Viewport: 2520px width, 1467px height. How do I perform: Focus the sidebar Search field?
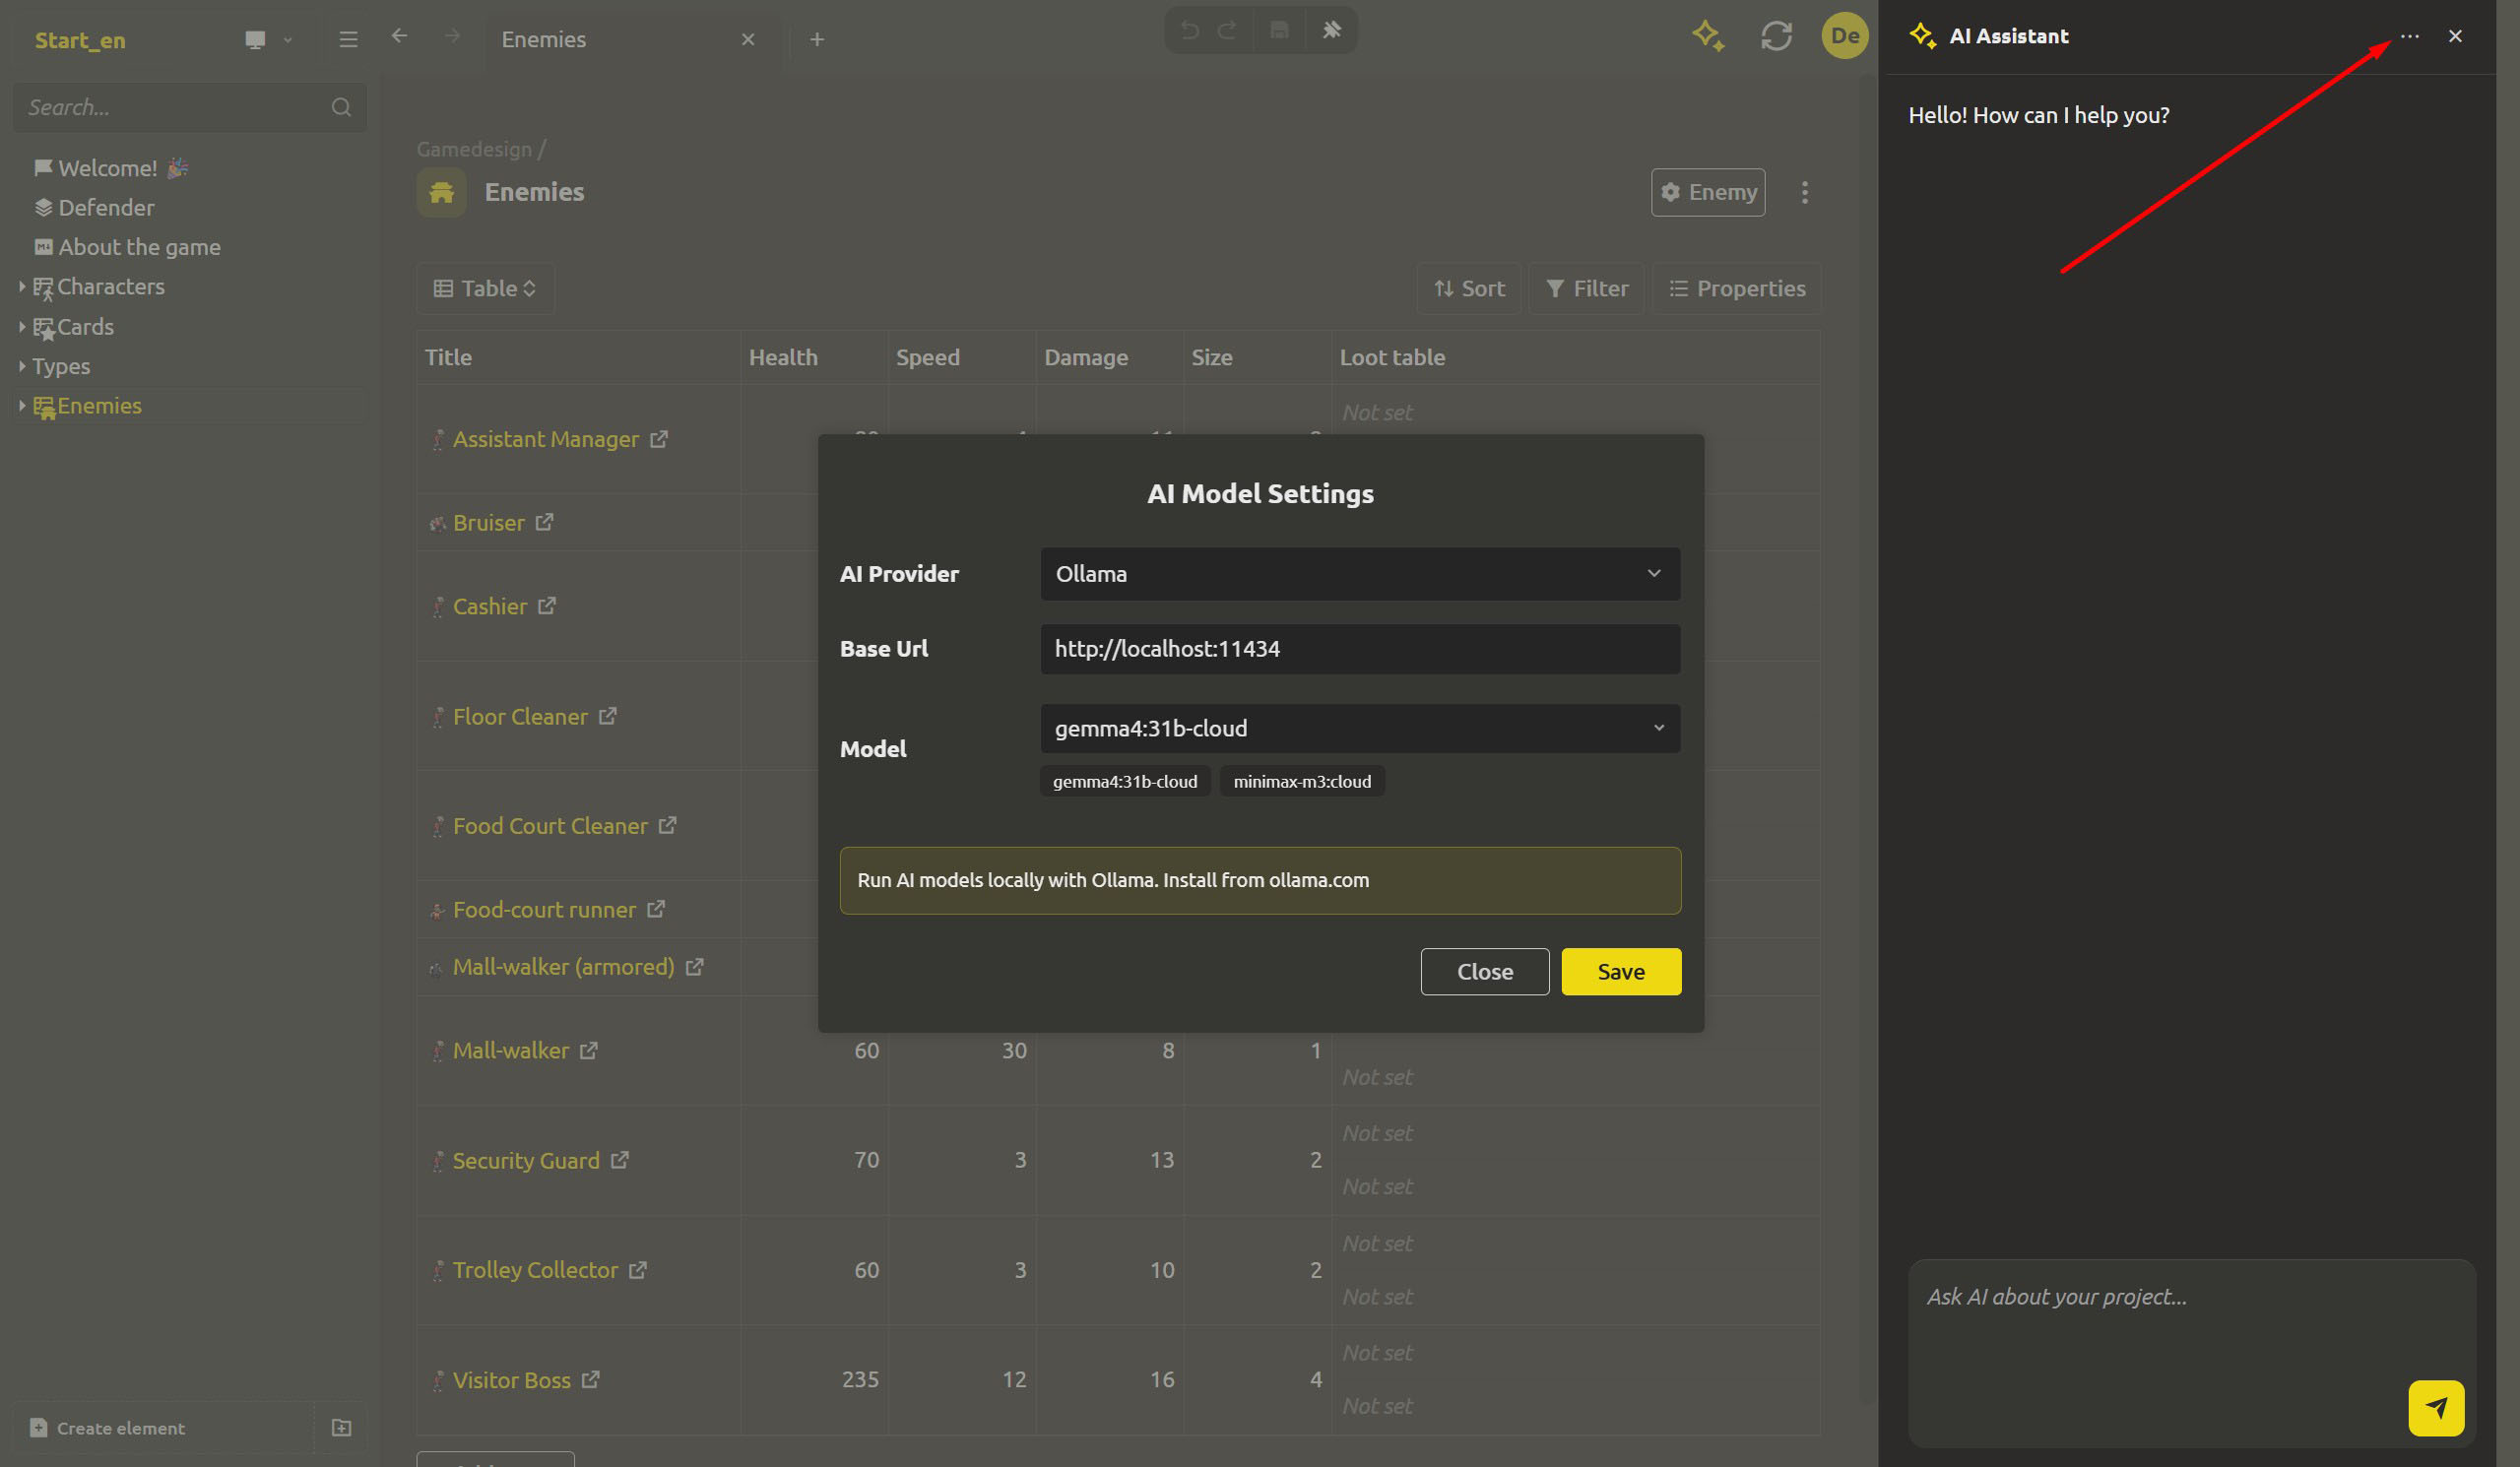click(x=189, y=107)
